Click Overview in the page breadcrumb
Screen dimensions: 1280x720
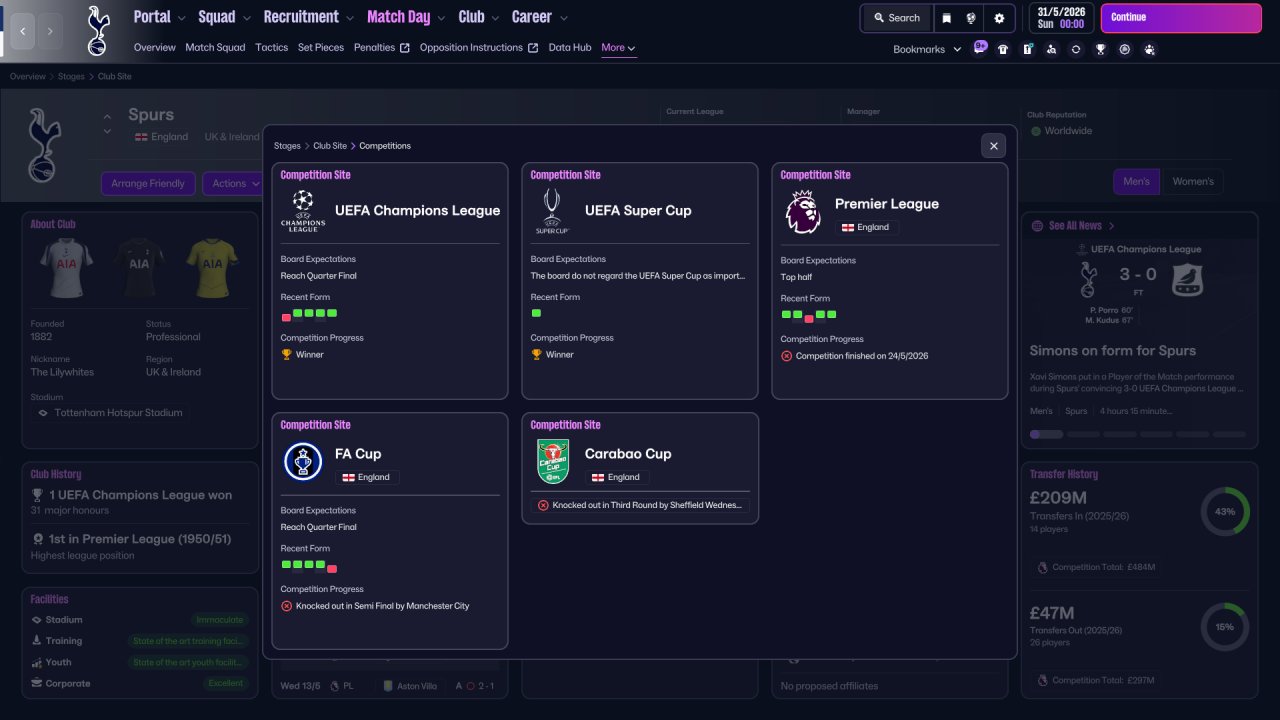click(x=28, y=77)
